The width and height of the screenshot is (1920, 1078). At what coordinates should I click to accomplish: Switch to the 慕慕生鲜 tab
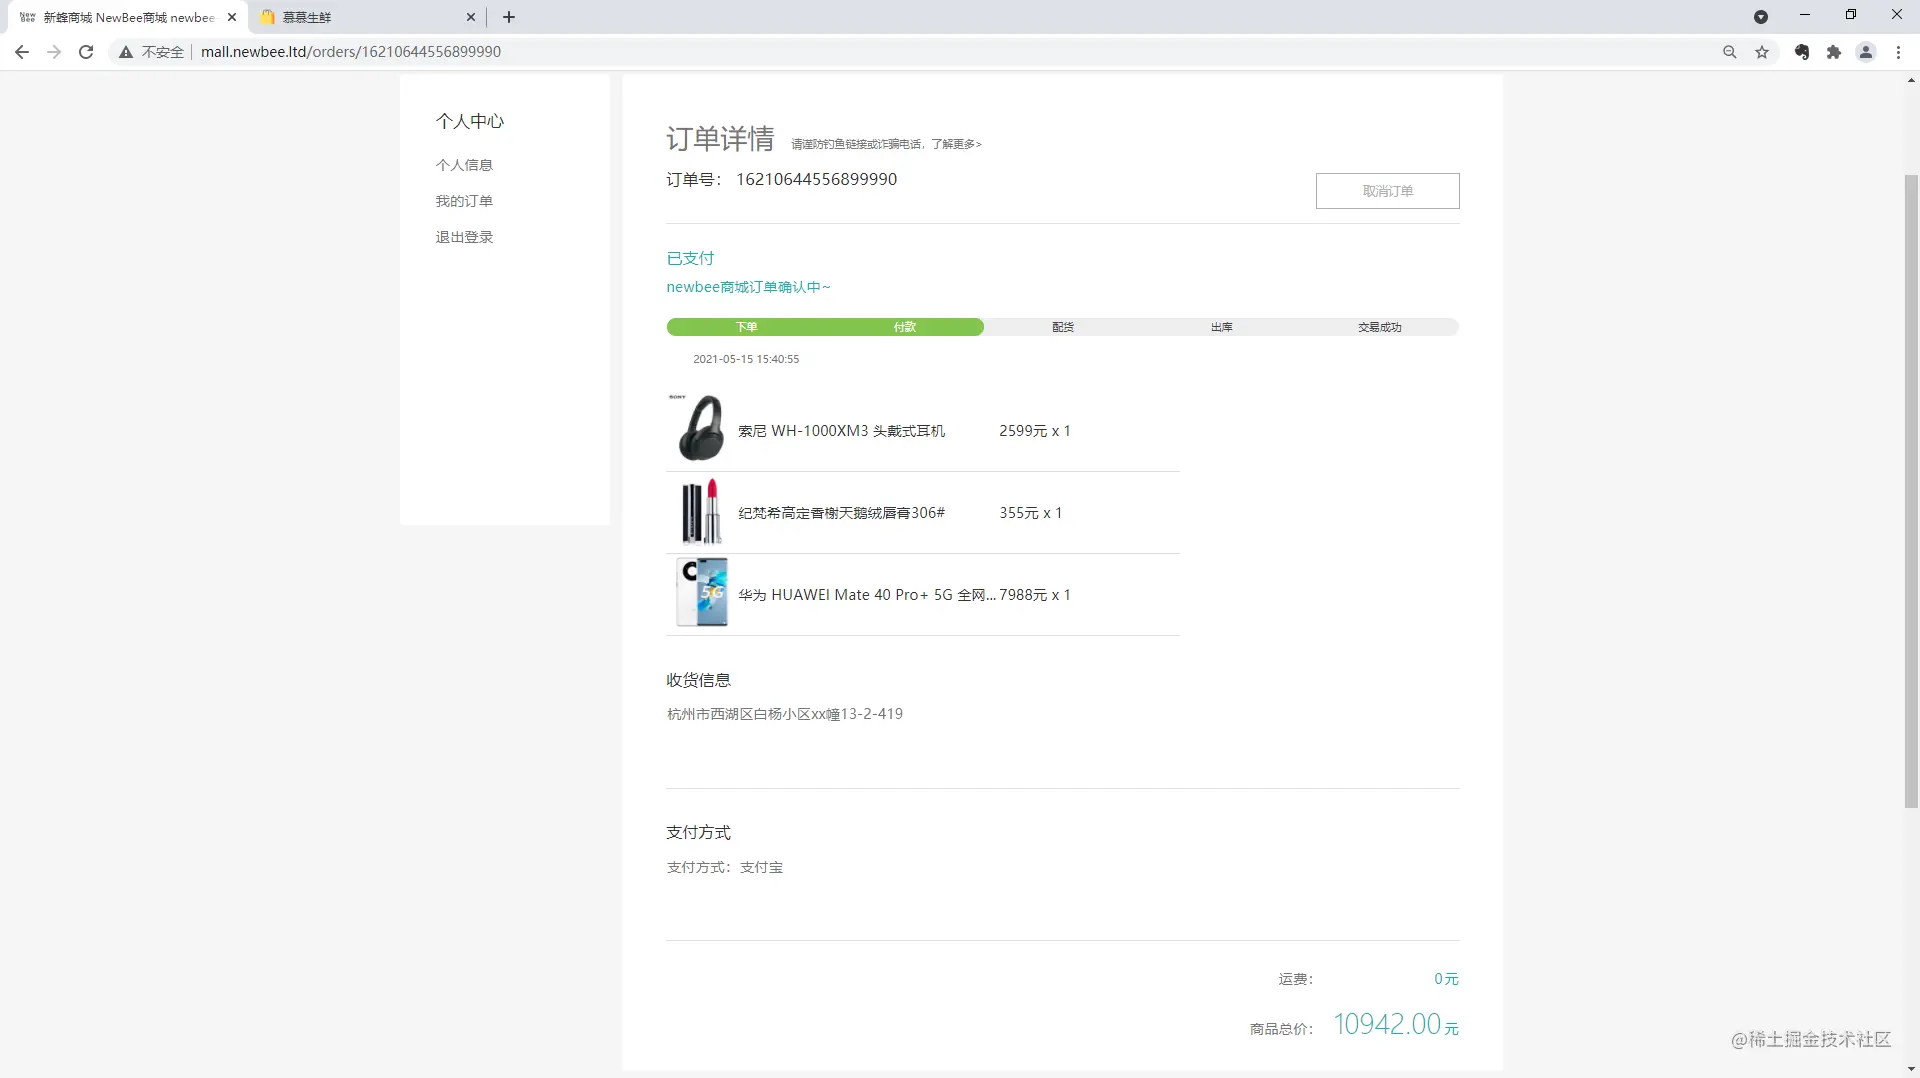(365, 17)
